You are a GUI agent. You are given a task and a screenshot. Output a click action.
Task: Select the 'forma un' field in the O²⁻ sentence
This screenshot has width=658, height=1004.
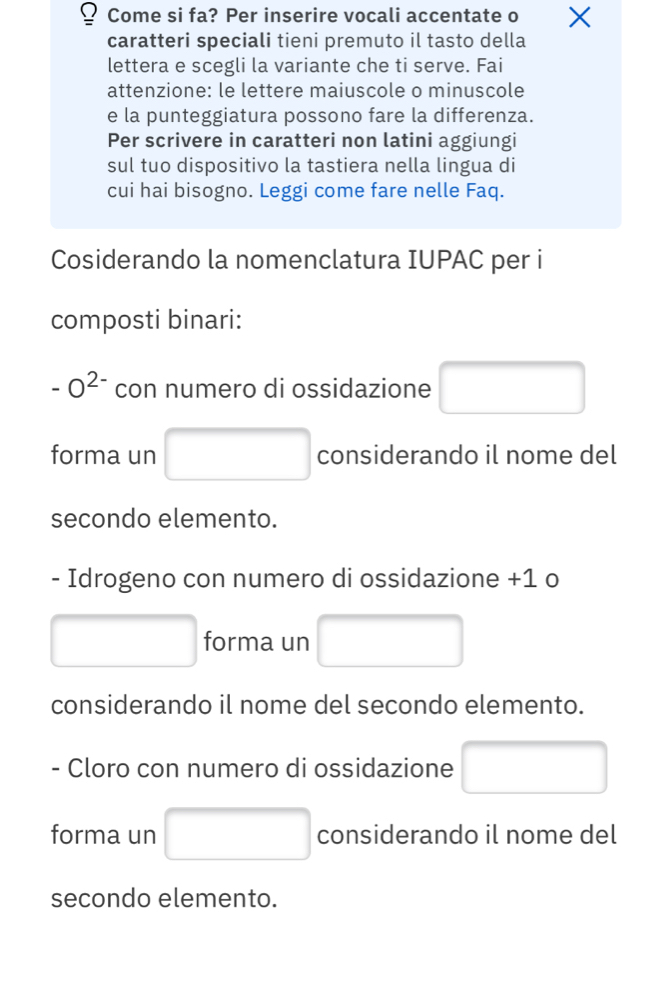(237, 454)
